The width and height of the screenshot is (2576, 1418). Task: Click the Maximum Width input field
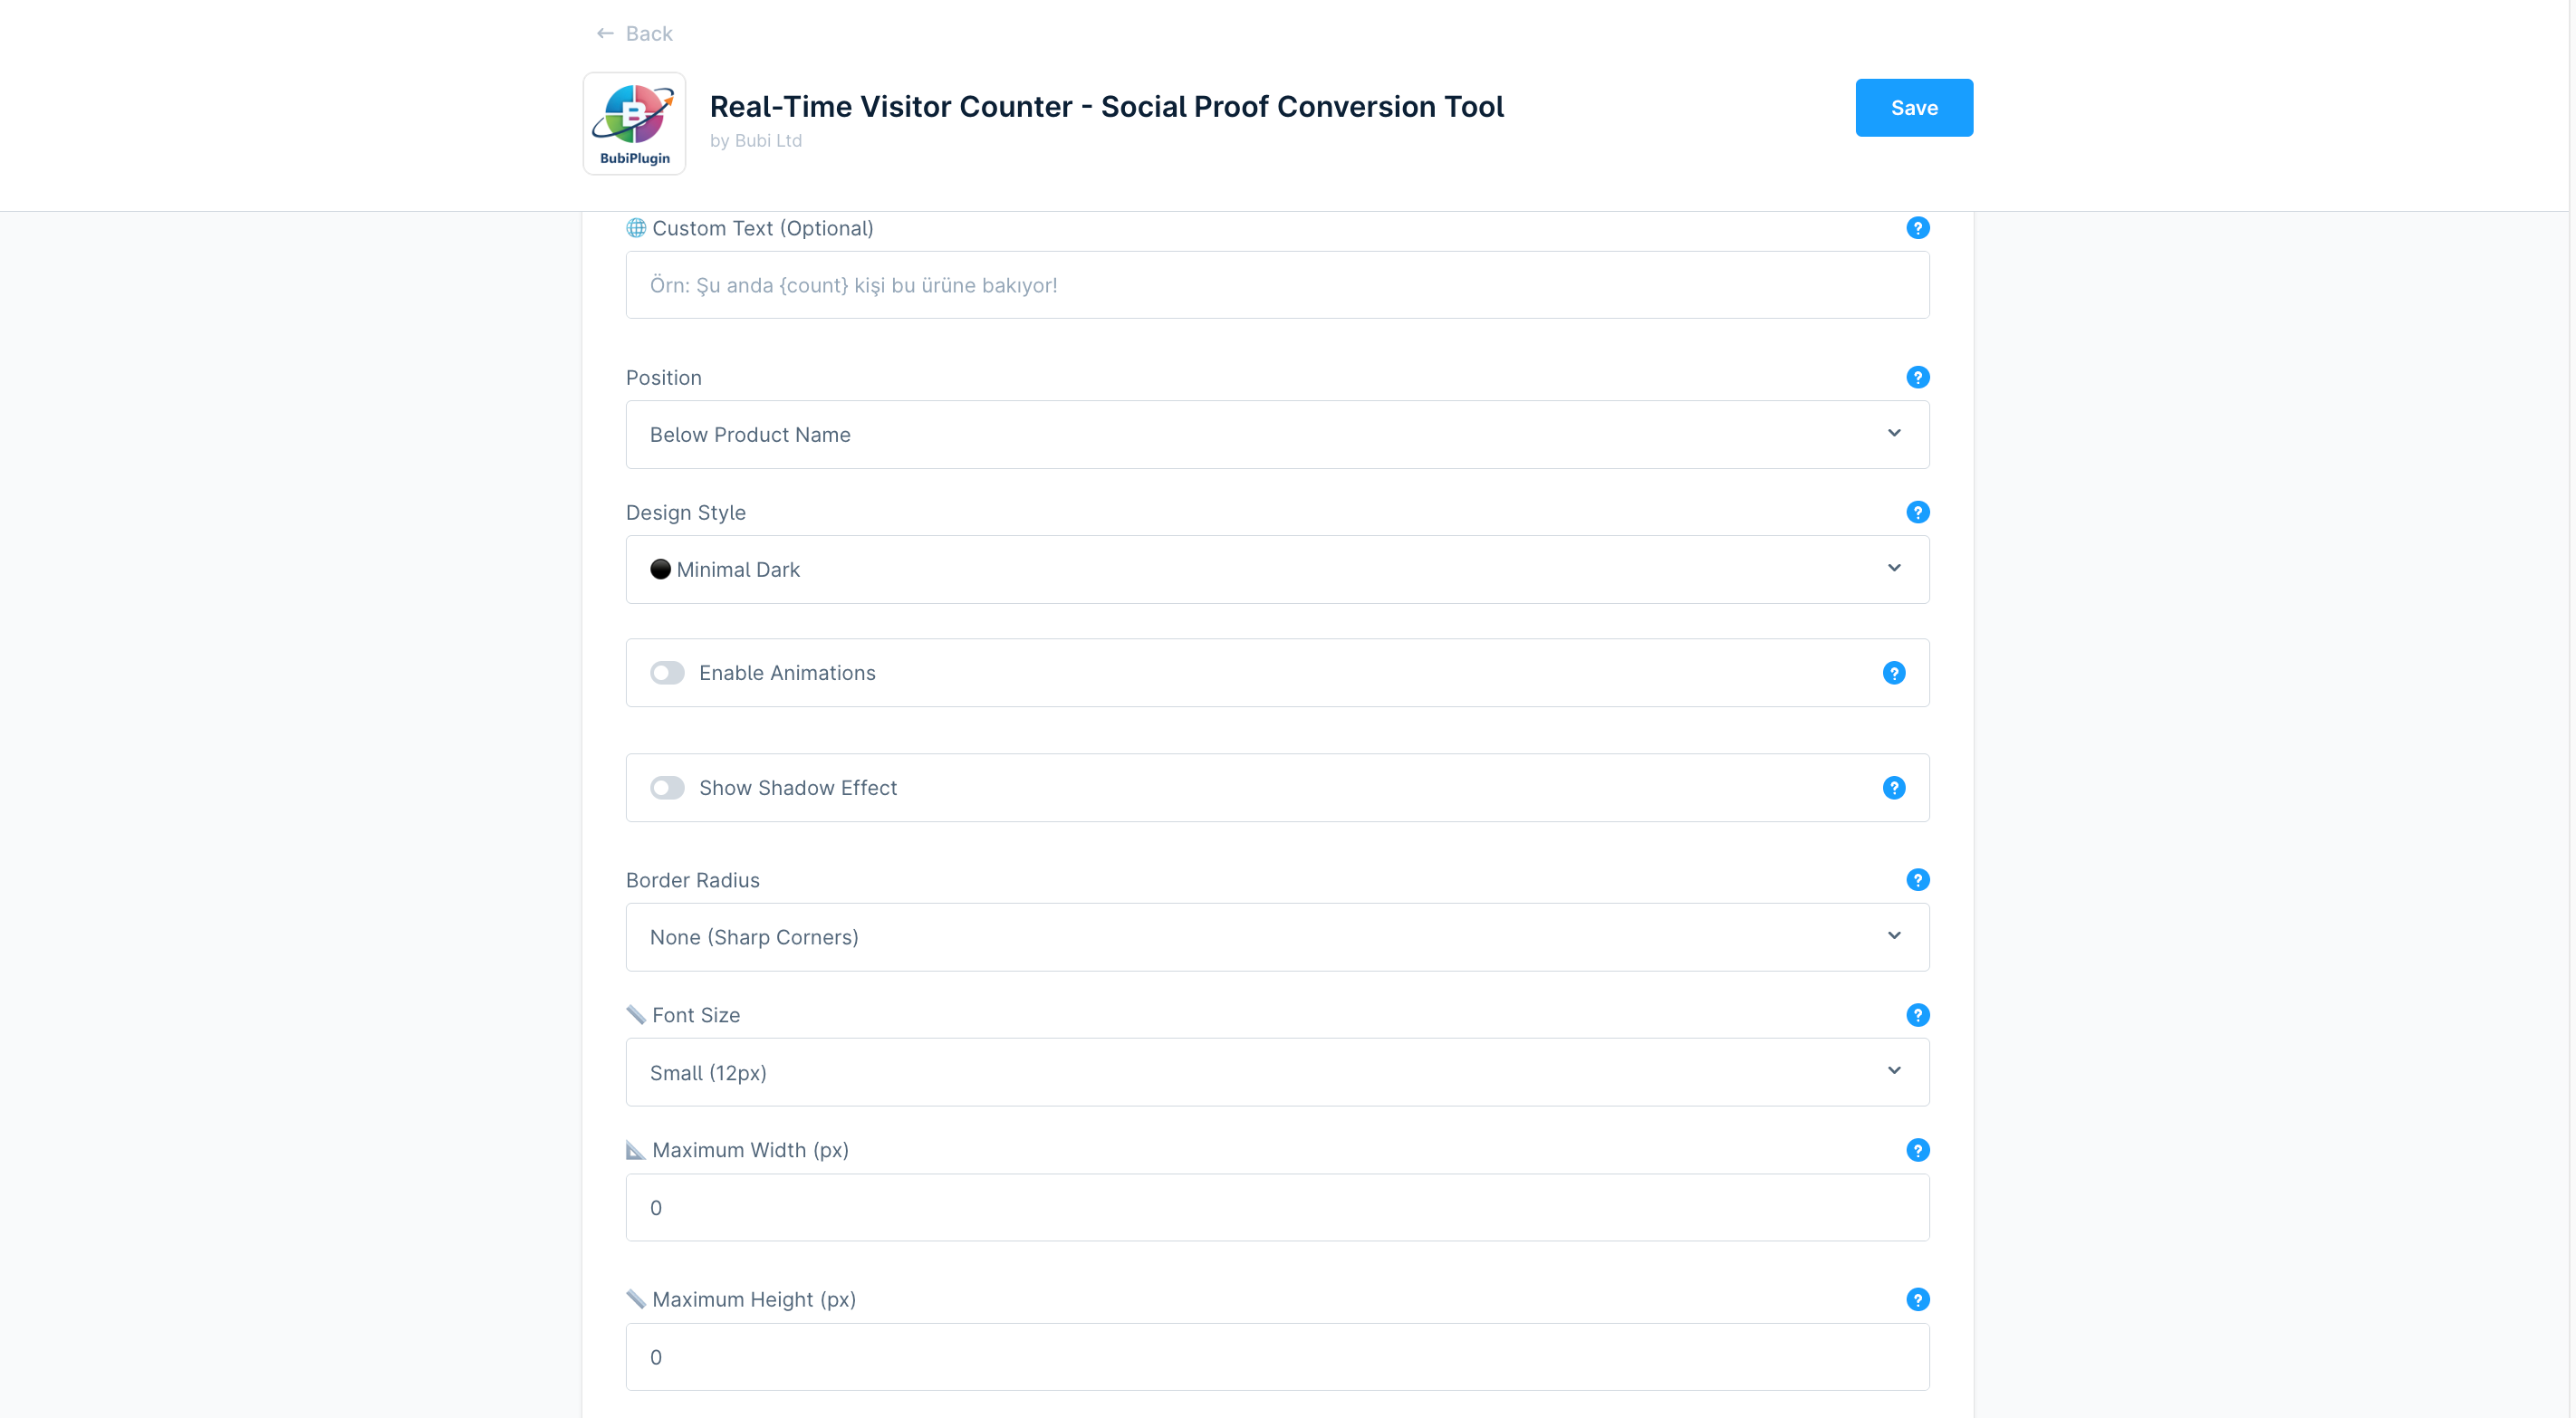[x=1277, y=1207]
